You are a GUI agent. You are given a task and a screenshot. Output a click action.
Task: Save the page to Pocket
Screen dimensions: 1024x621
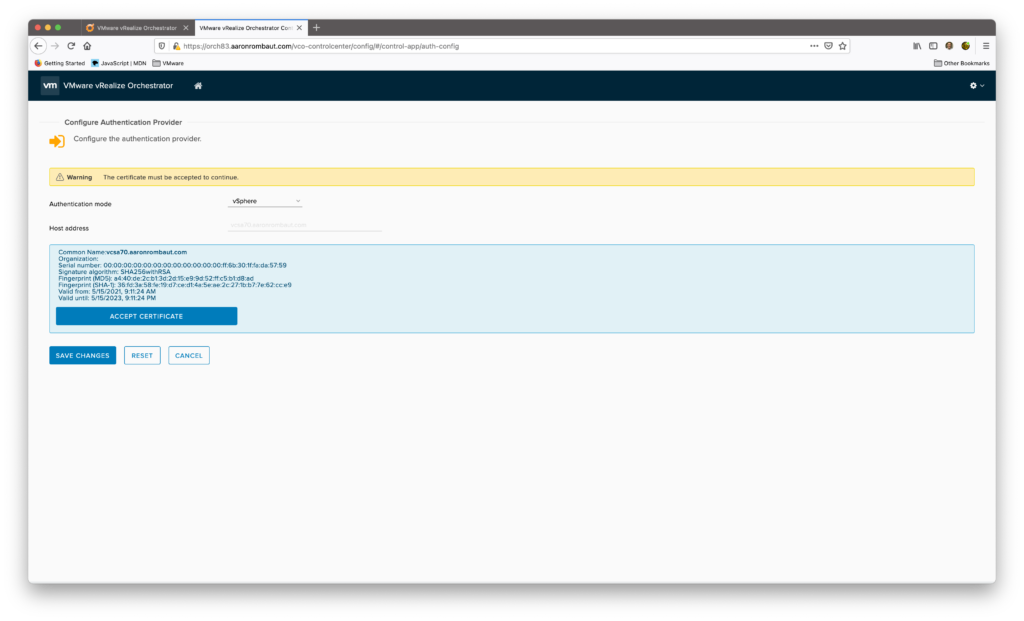click(828, 46)
